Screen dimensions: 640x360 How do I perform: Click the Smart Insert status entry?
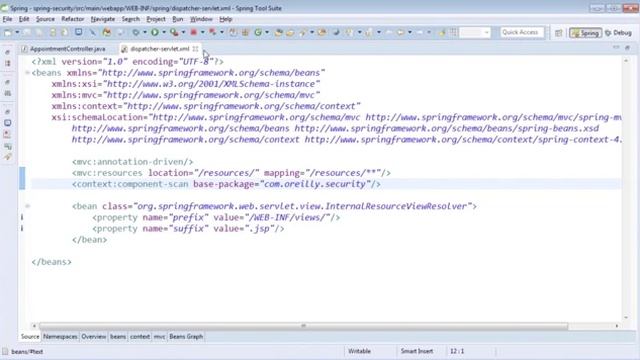pos(417,351)
